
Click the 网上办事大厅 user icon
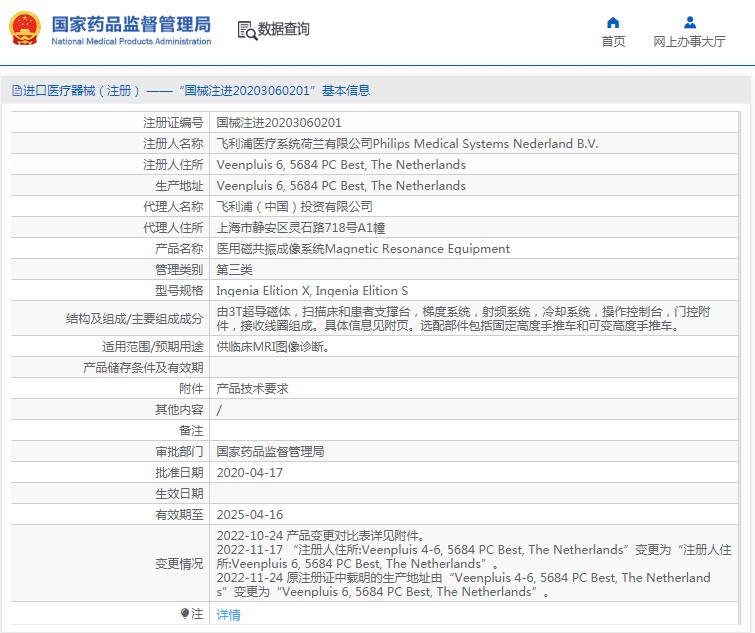(x=690, y=23)
